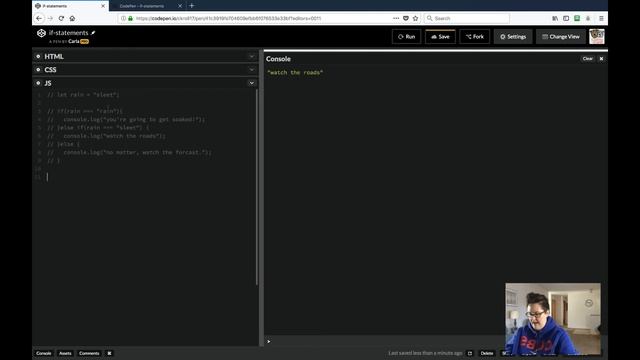Open pen in new window icon
Image resolution: width=640 pixels, height=360 pixels.
[470, 353]
